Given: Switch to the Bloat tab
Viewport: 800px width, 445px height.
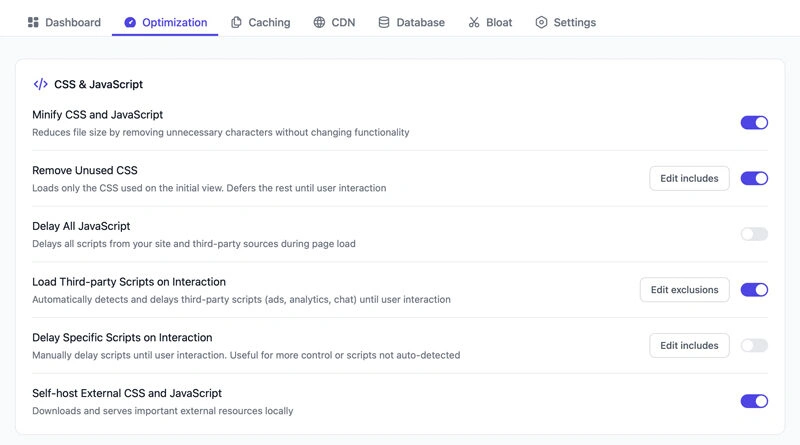Looking at the screenshot, I should 490,22.
